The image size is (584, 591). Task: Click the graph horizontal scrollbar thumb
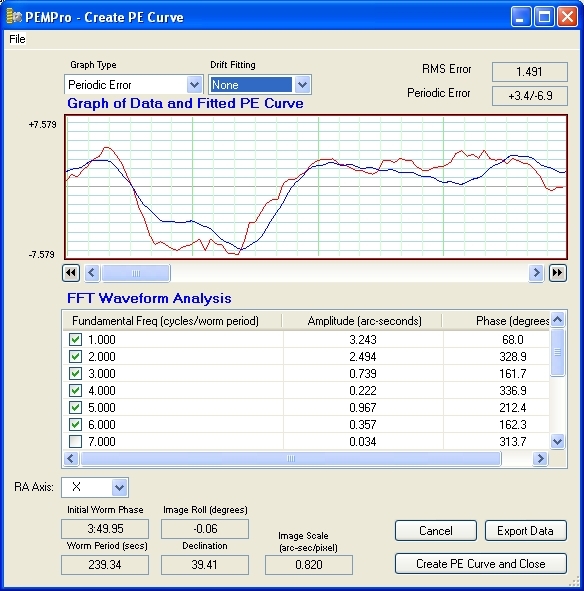[x=136, y=273]
